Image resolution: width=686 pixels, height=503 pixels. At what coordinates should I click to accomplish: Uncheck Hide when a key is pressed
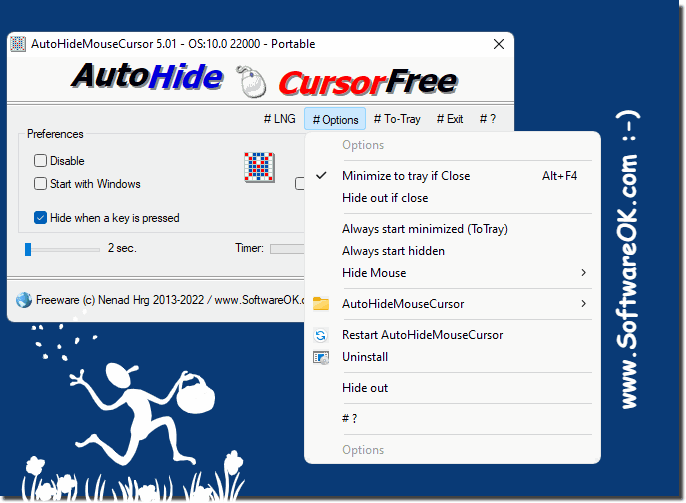(x=40, y=217)
